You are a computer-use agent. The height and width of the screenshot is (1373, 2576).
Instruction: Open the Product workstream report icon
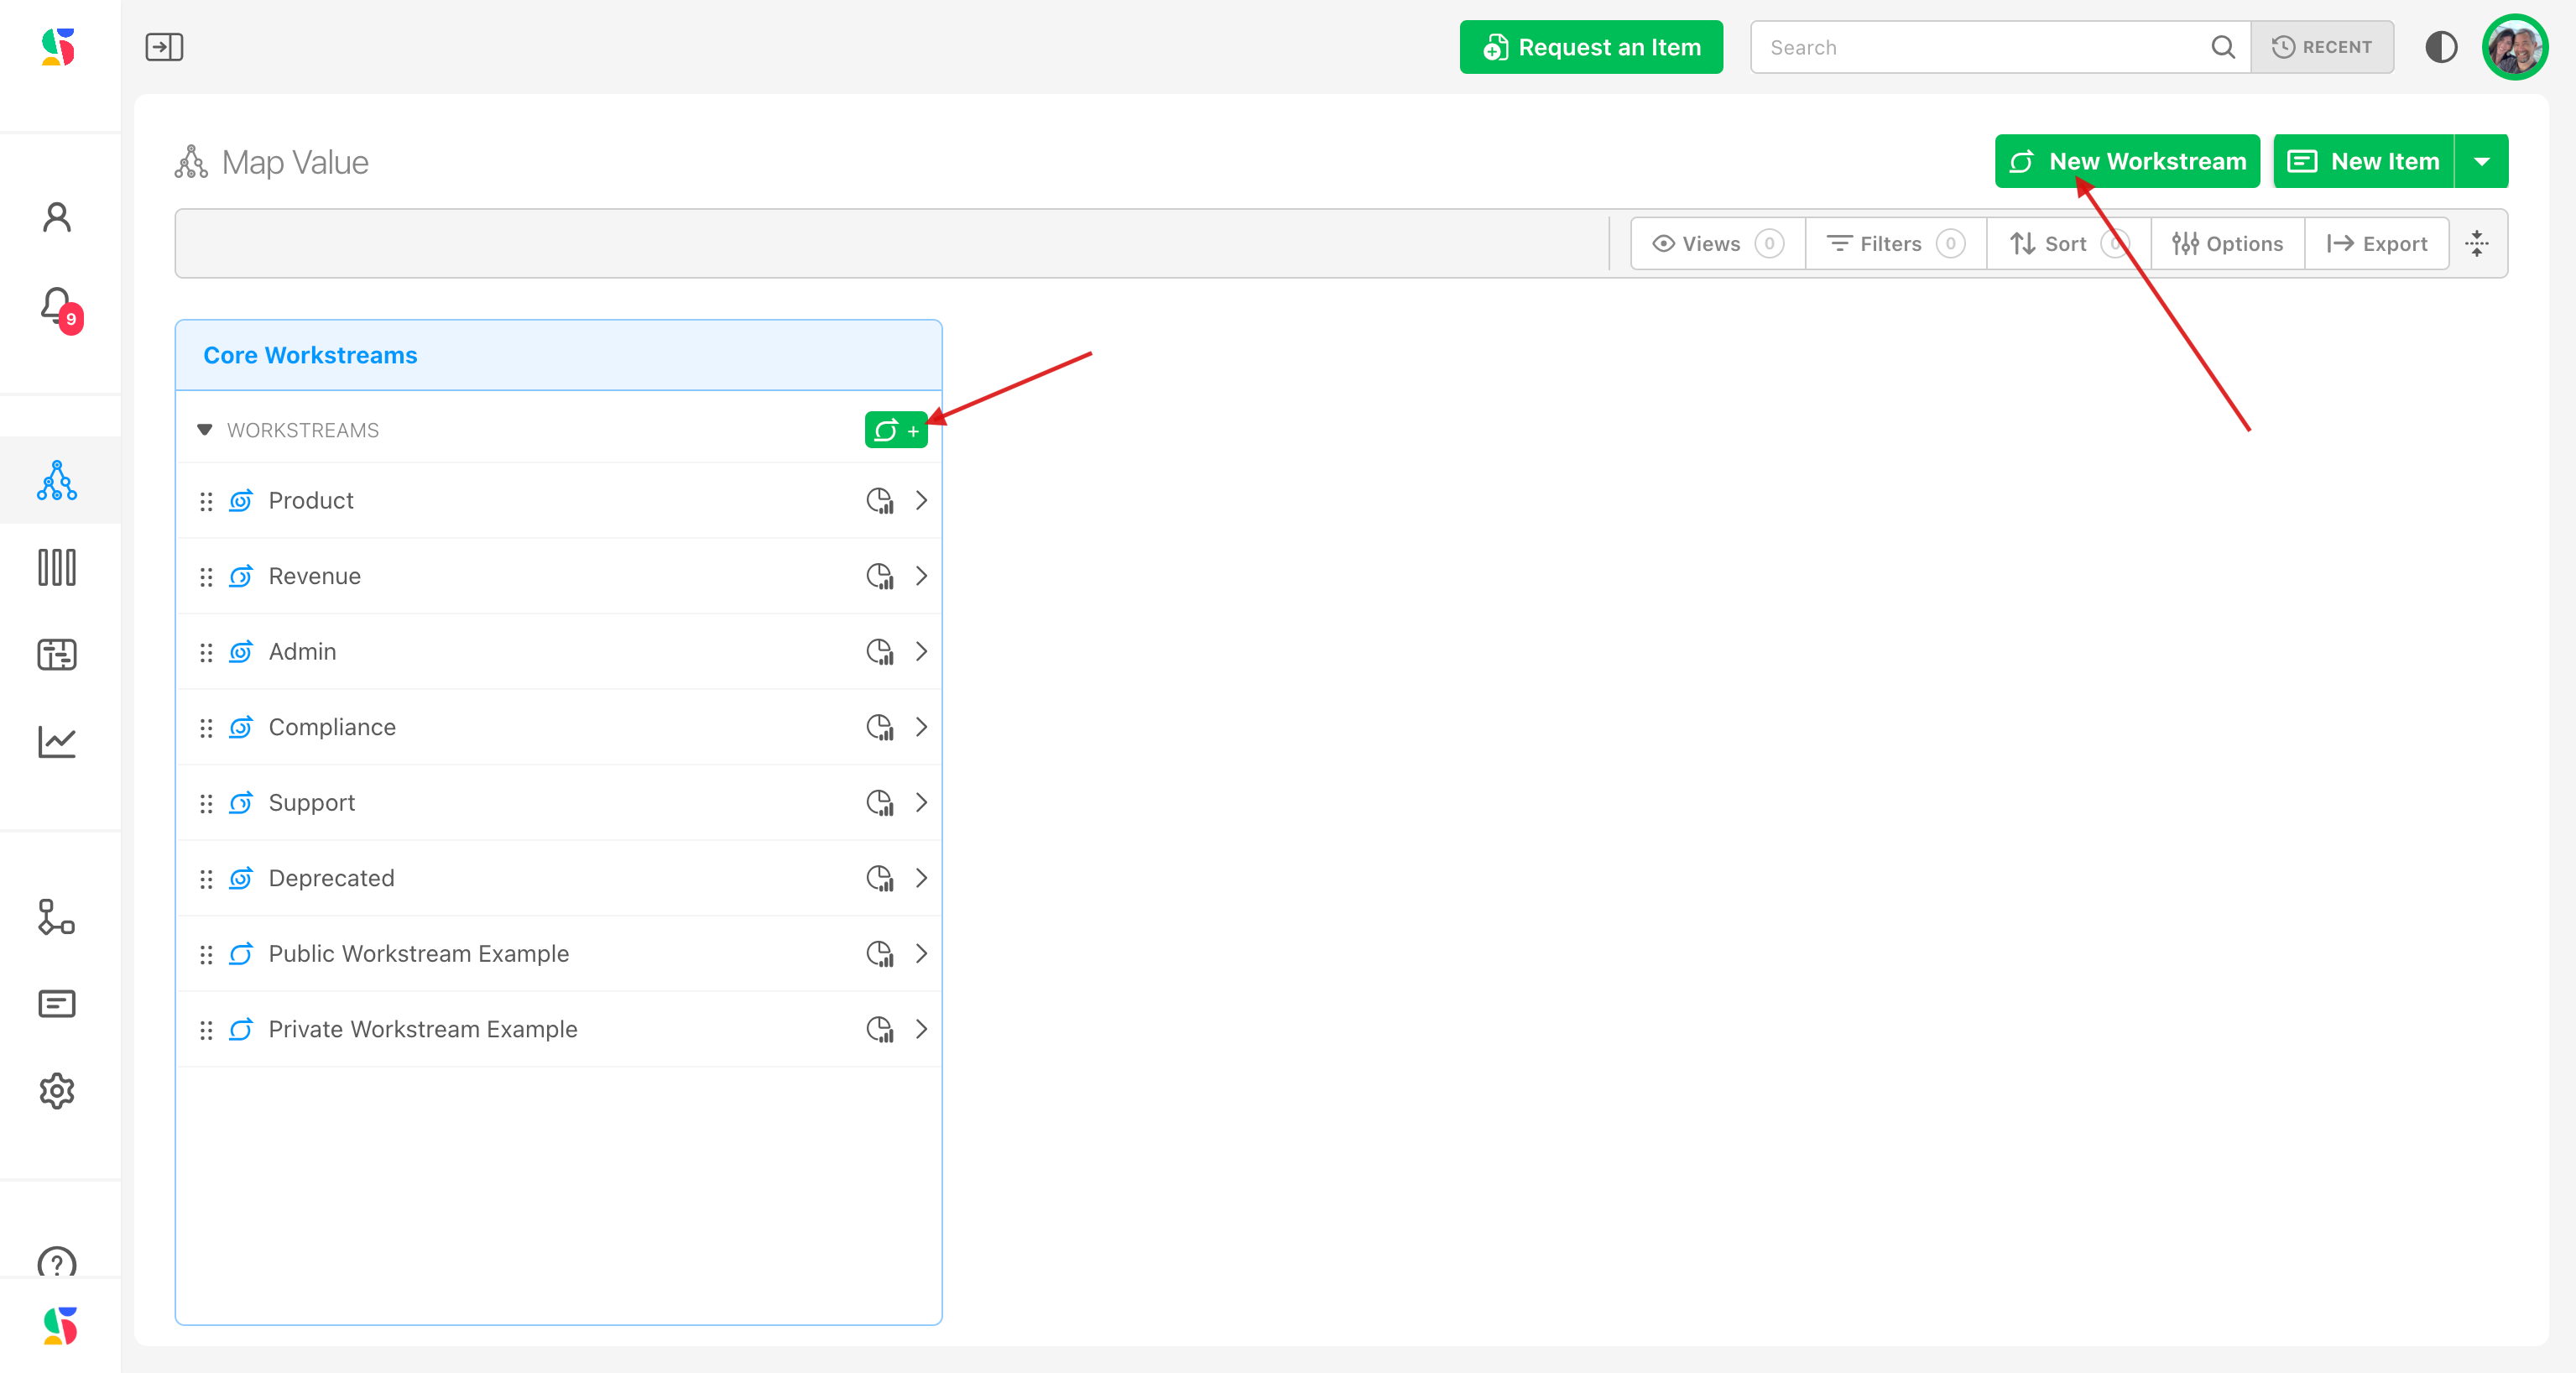[879, 500]
